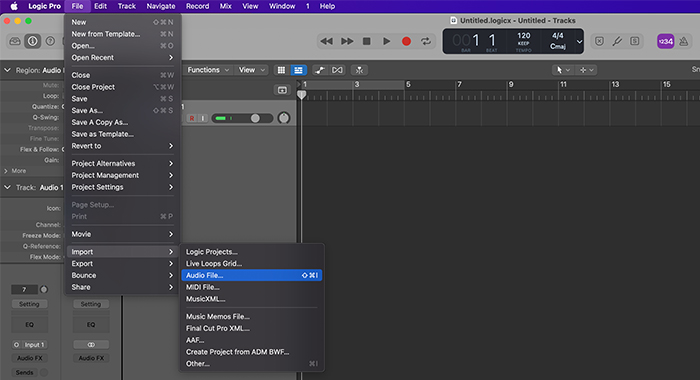Enable record on track with R button
Screen dimensions: 700x380
(192, 118)
